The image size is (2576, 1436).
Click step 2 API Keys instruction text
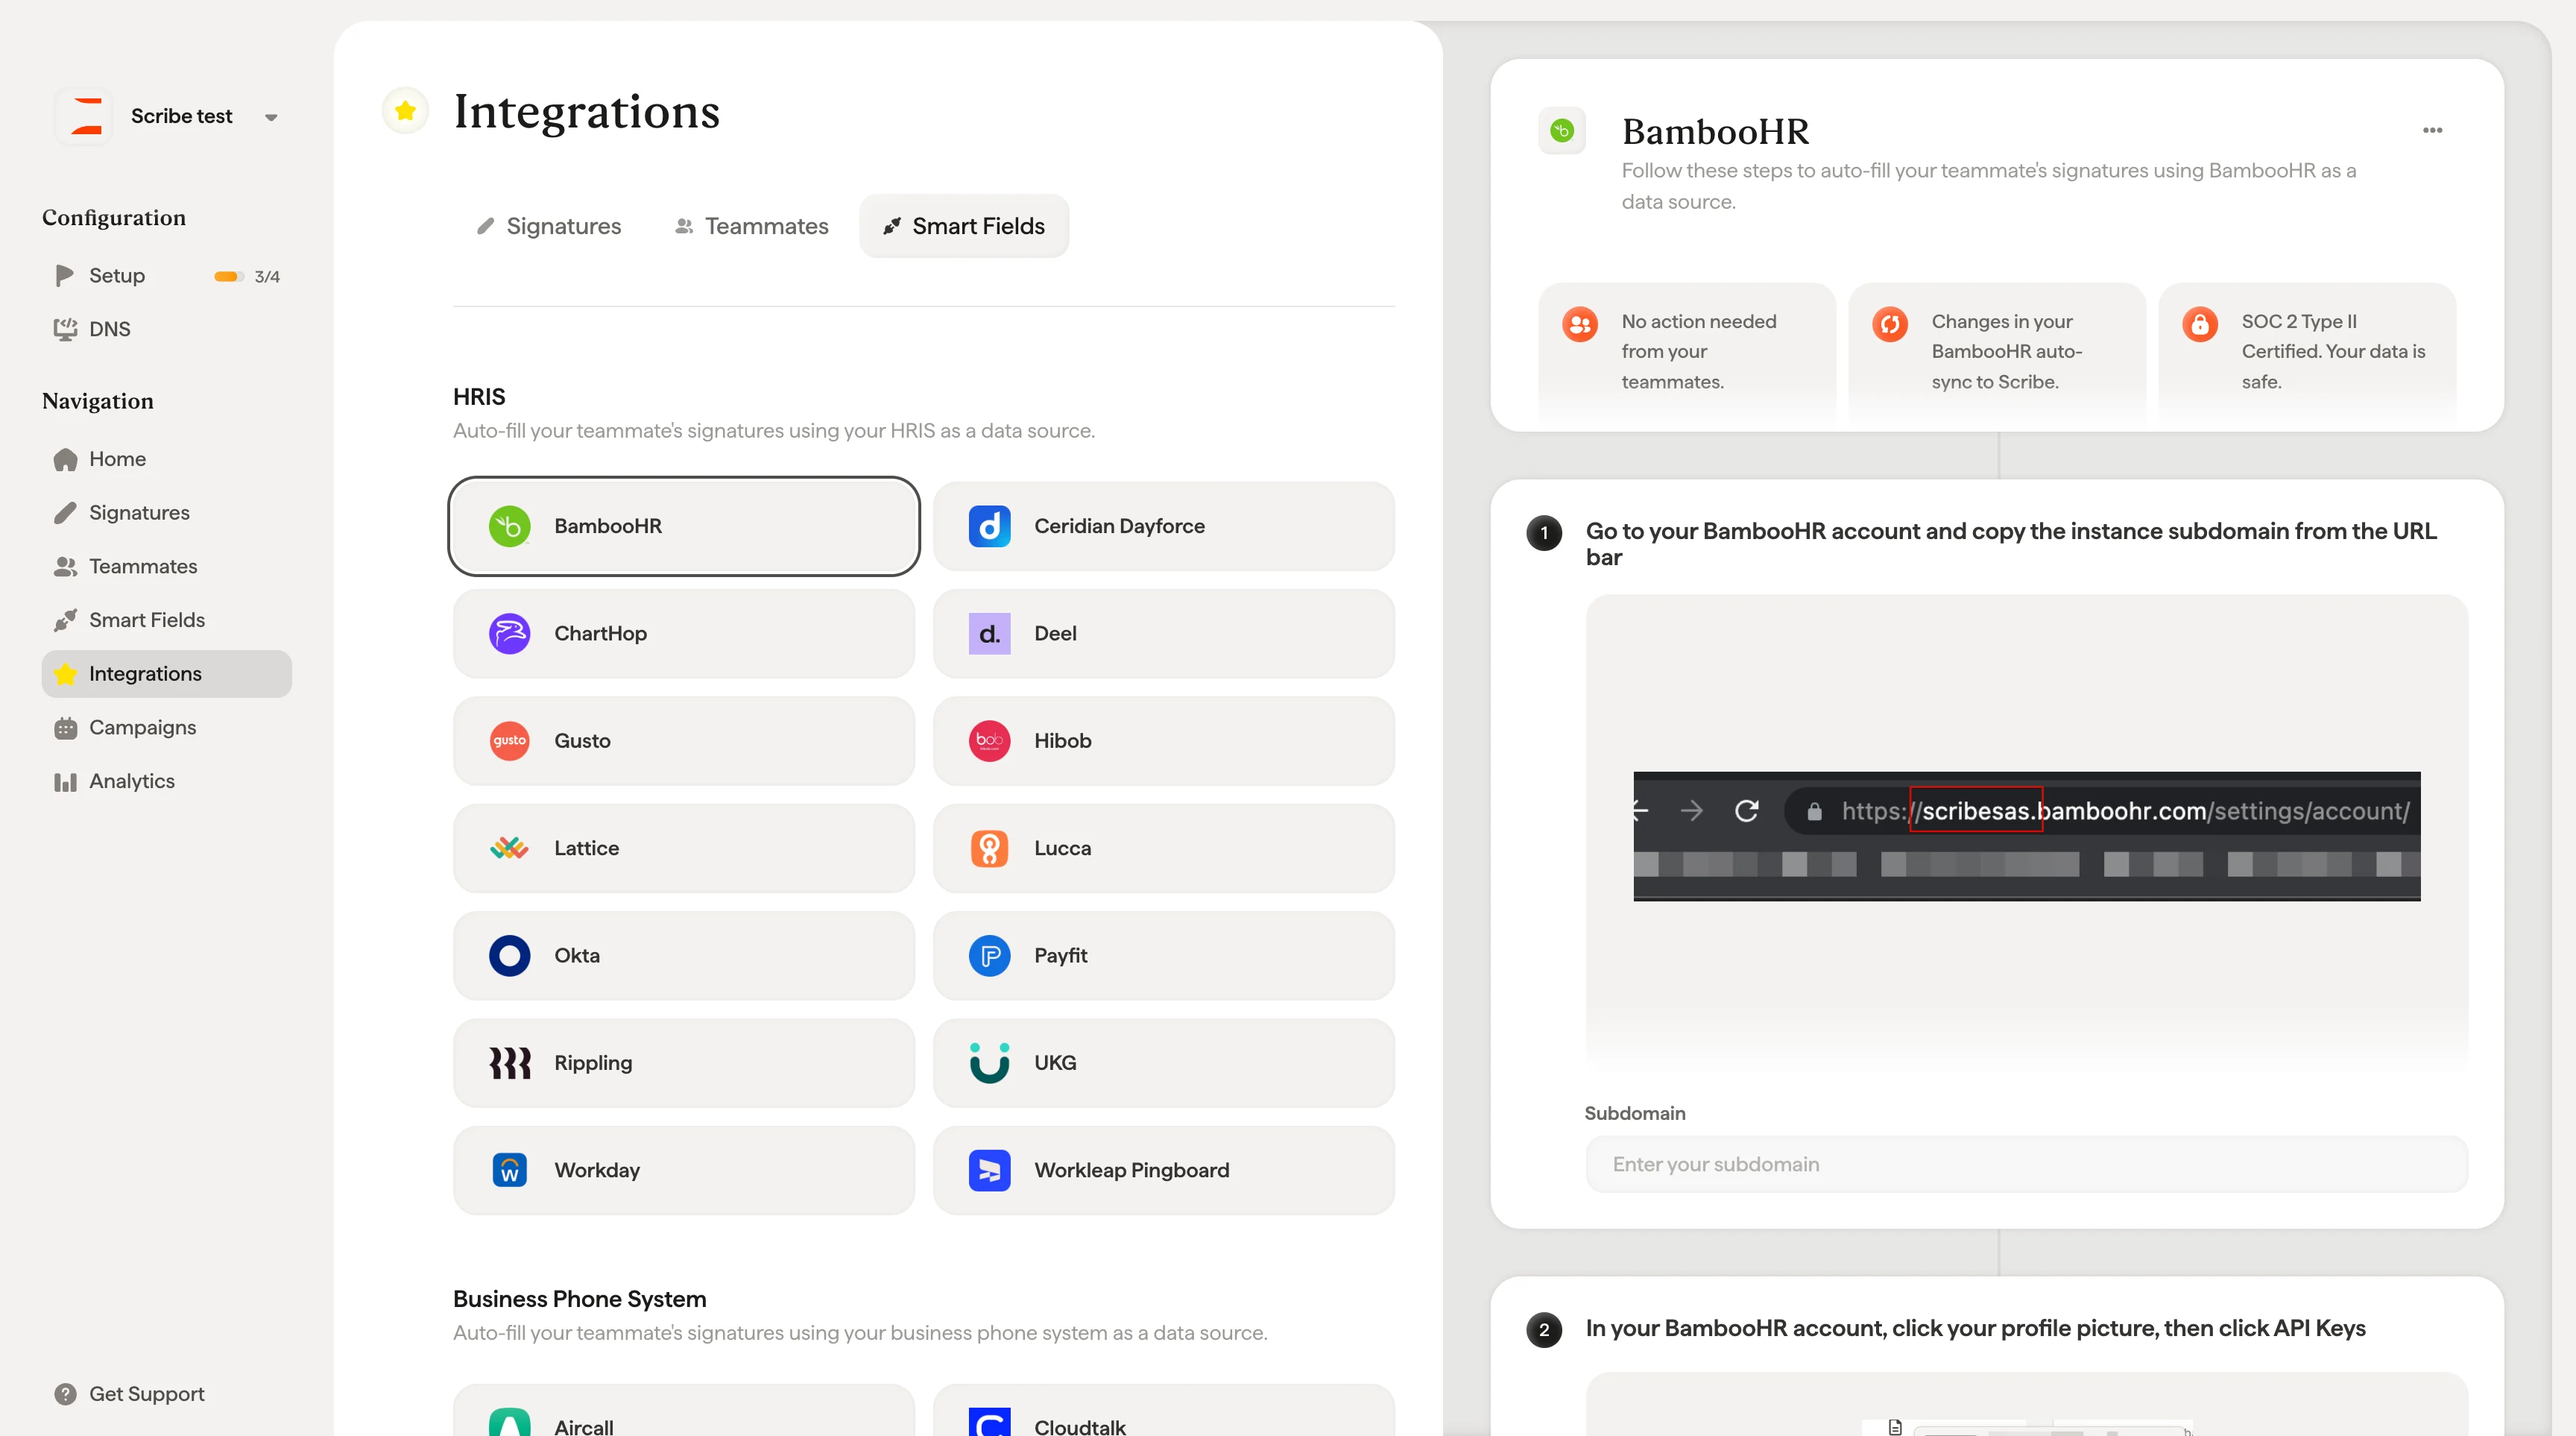[1975, 1329]
